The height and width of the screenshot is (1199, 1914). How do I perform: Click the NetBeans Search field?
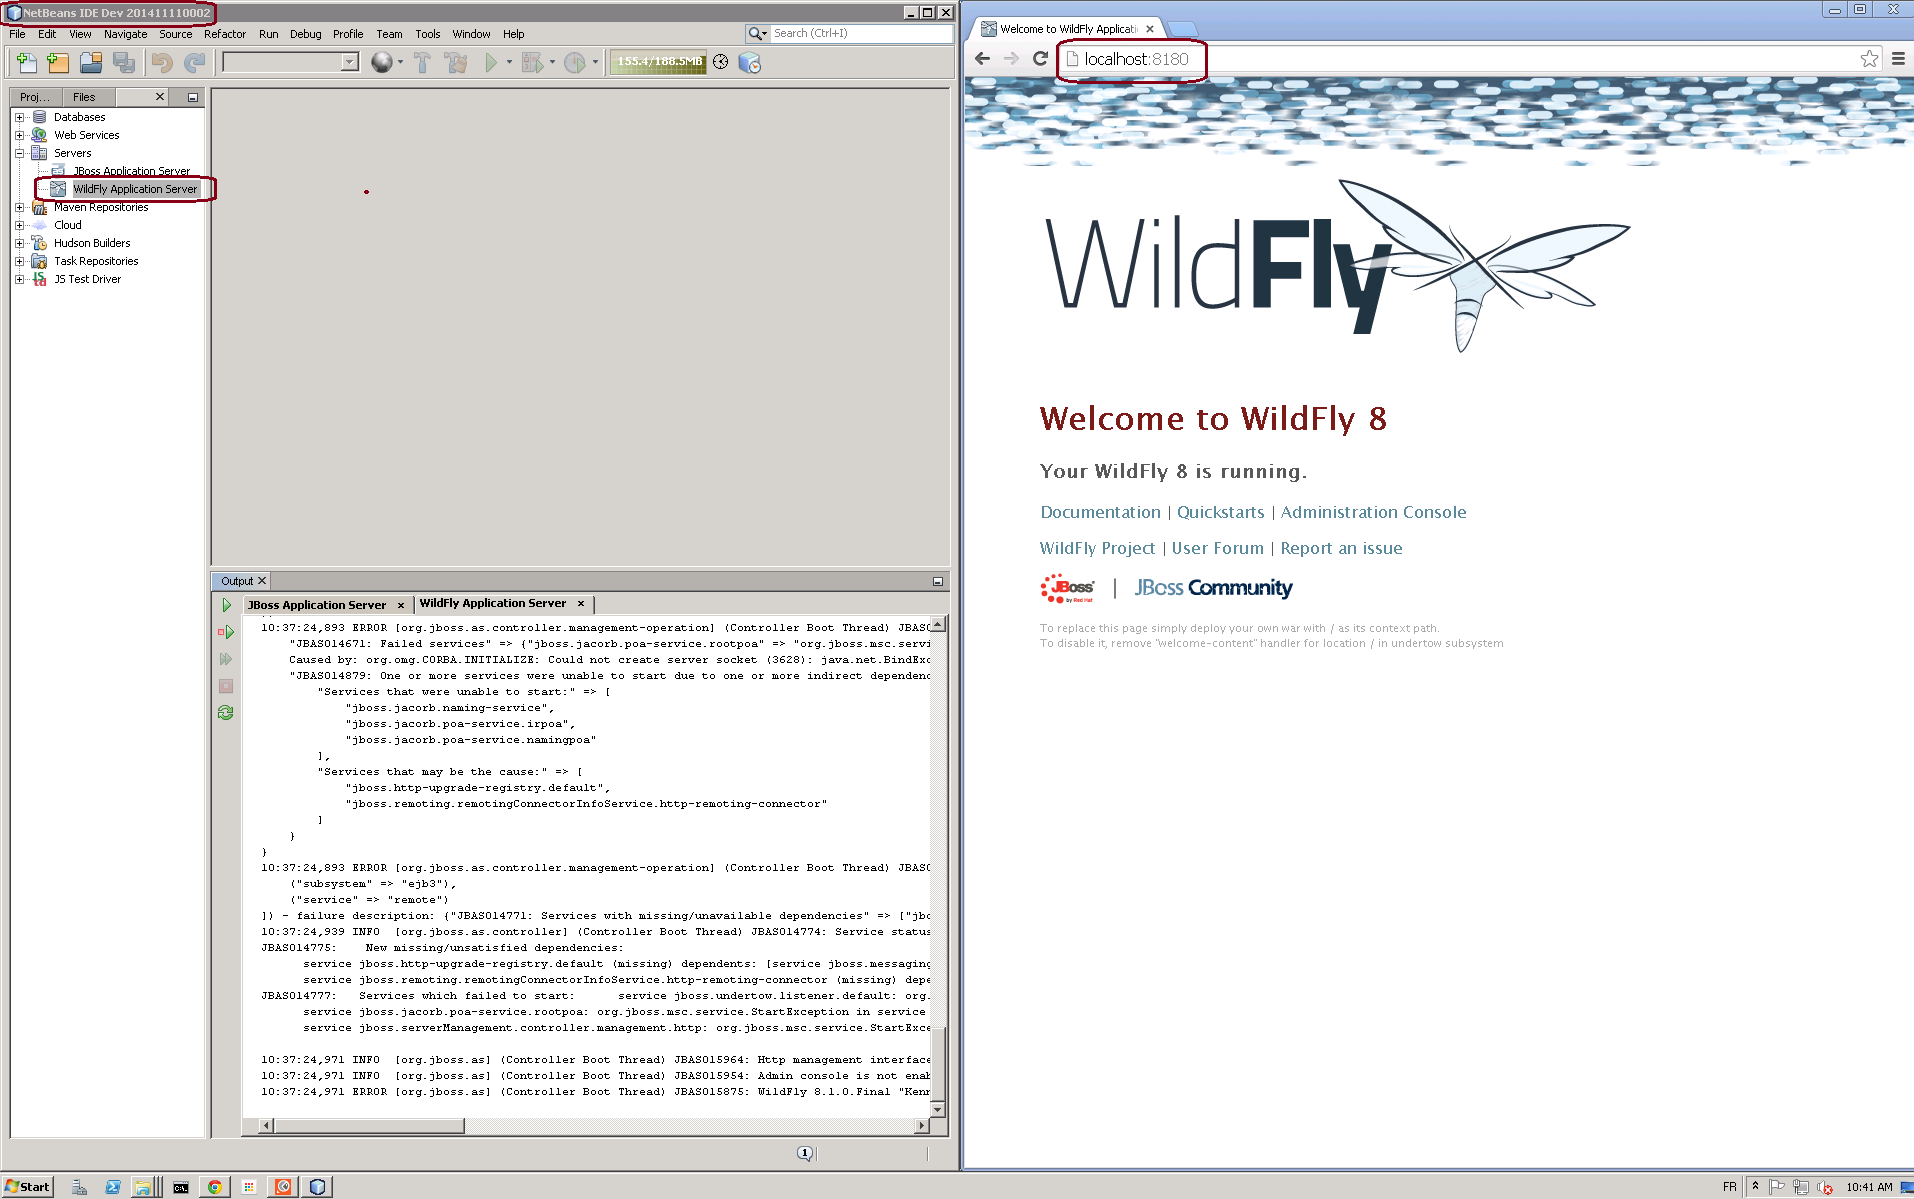[x=860, y=33]
